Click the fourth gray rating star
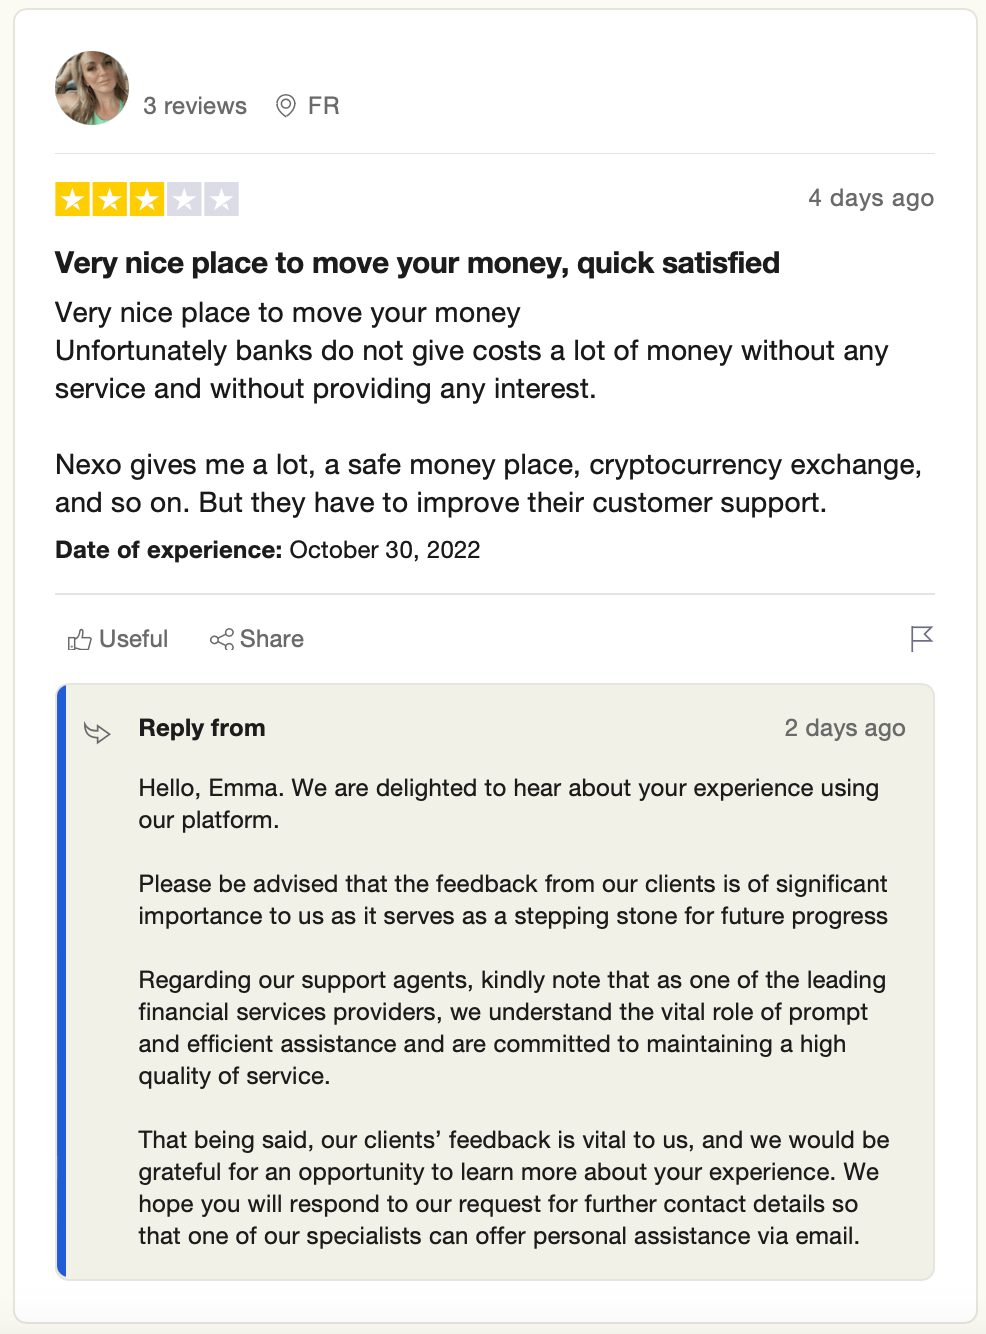 [184, 199]
